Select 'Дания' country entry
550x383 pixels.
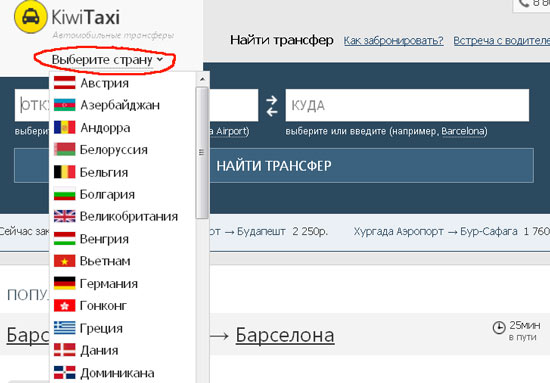[x=99, y=351]
